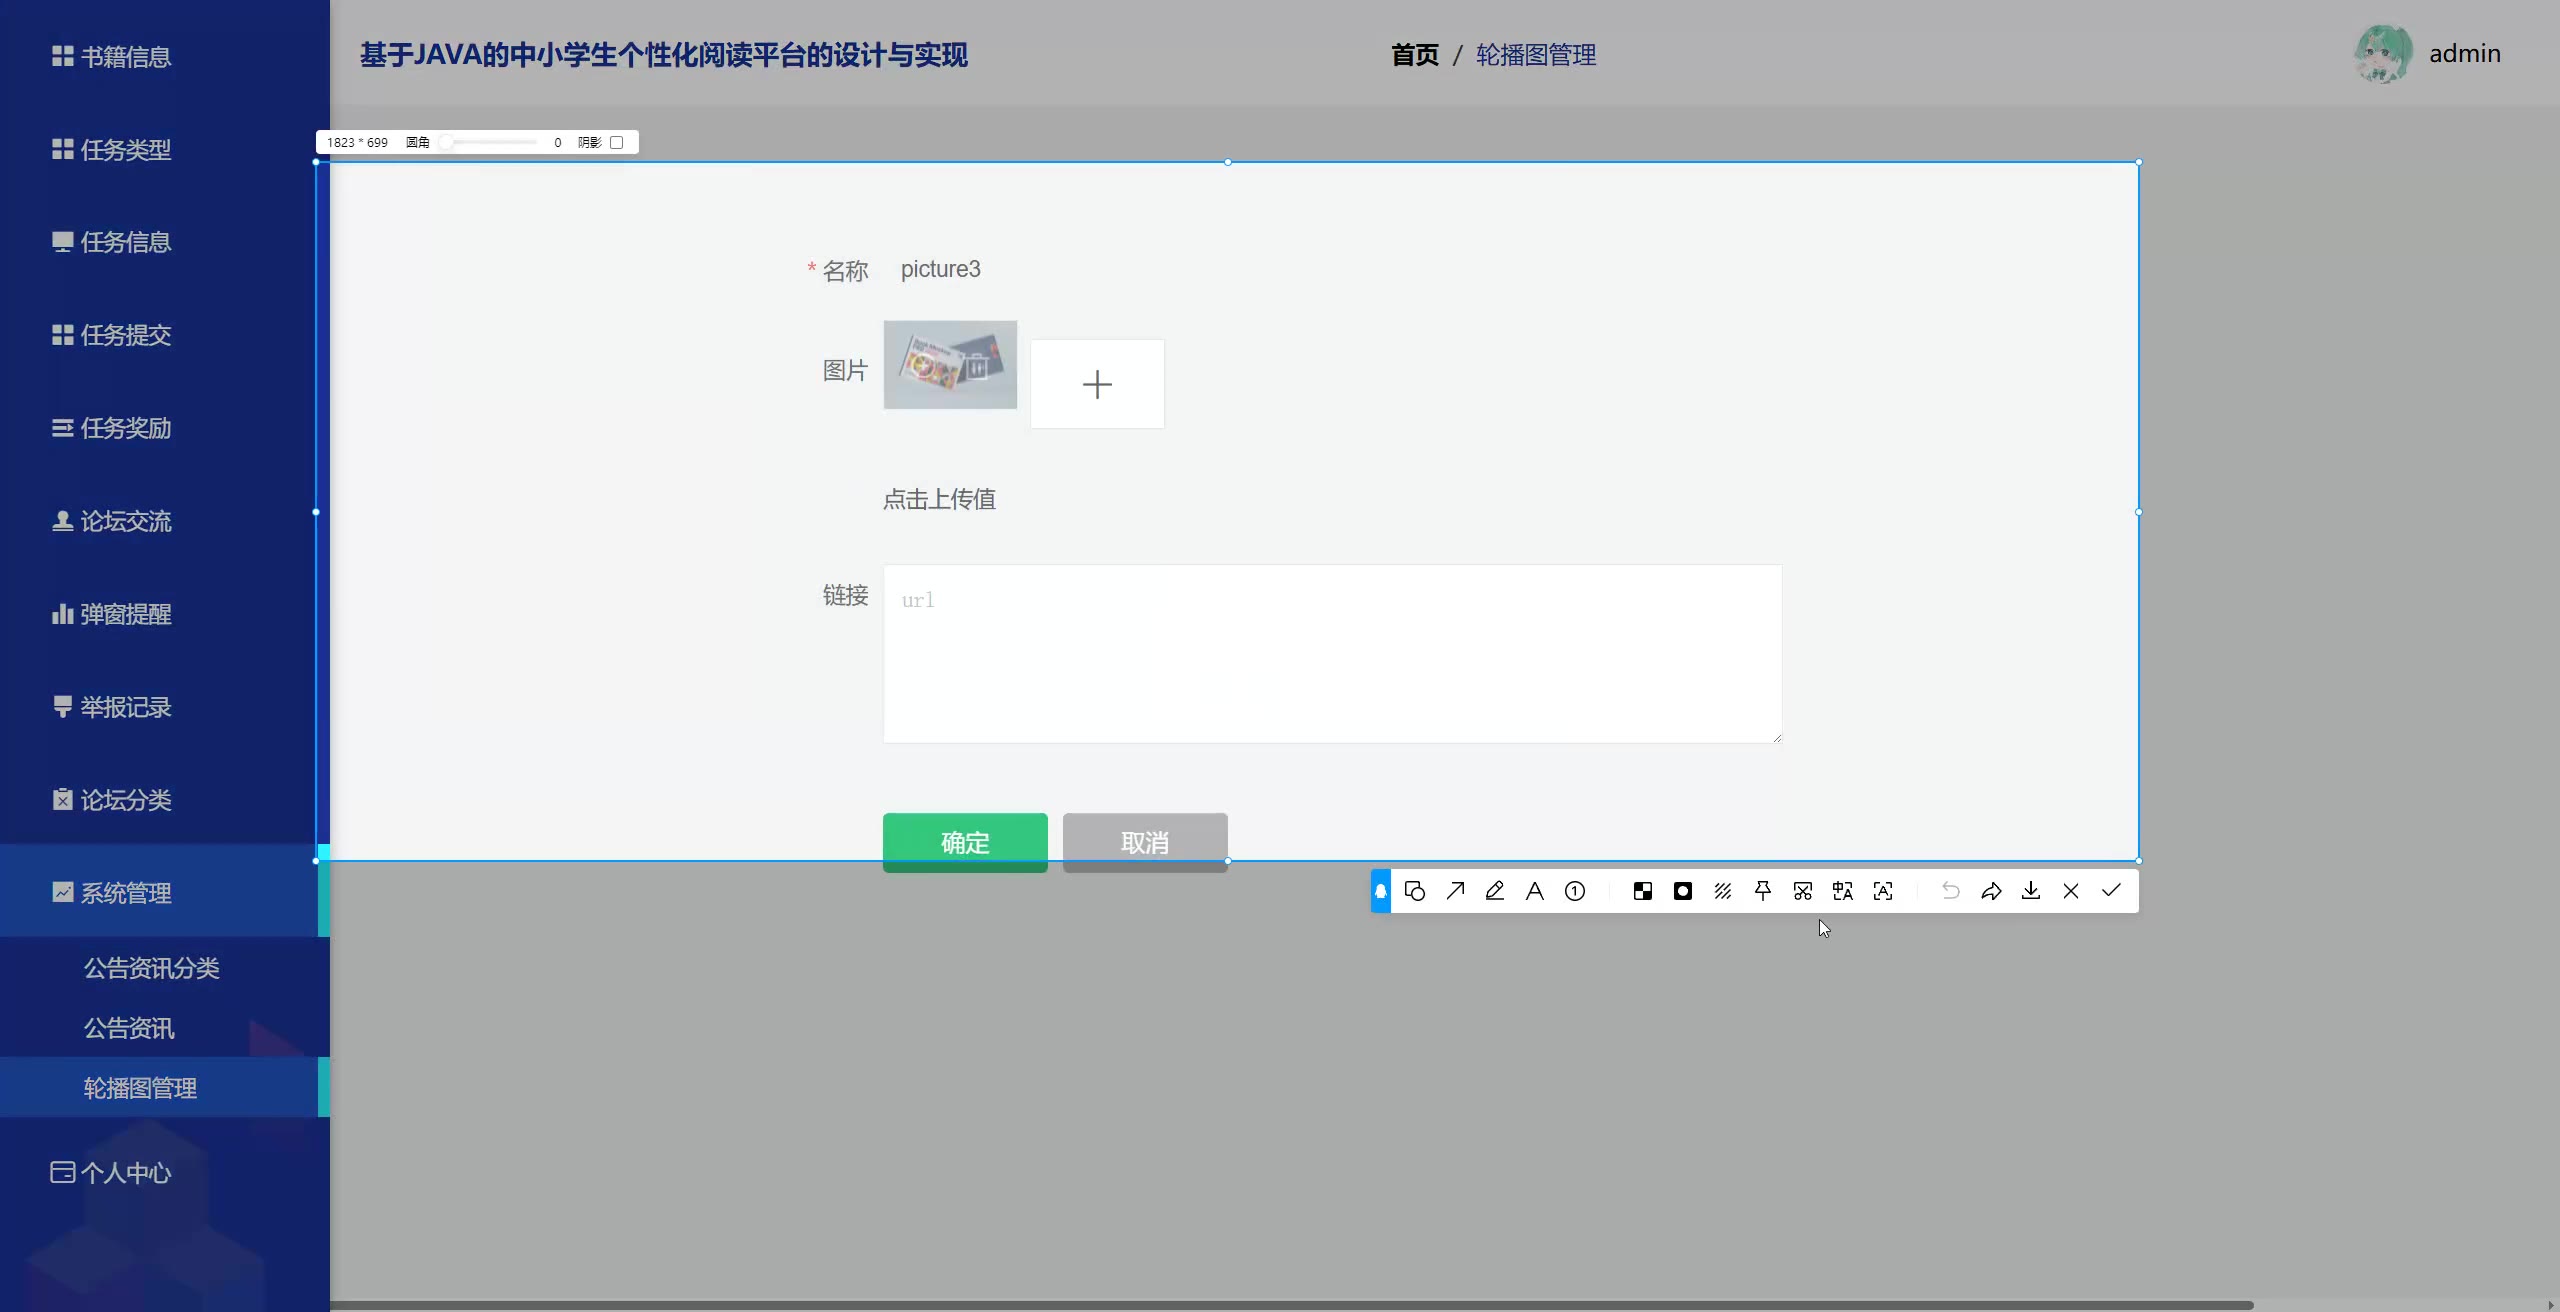The image size is (2560, 1312).
Task: Go to 任务奖励 in sidebar
Action: point(126,428)
